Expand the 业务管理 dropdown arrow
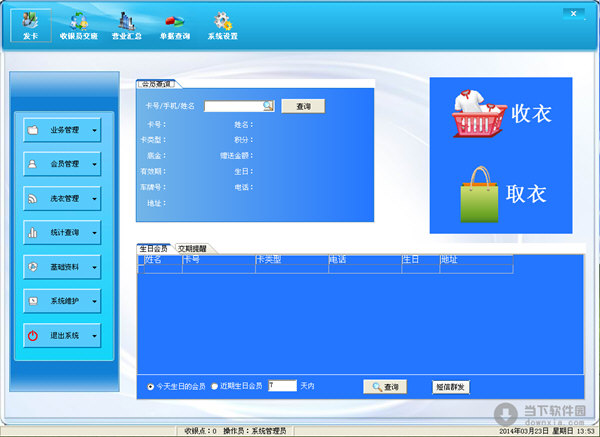The image size is (600, 437). point(95,130)
